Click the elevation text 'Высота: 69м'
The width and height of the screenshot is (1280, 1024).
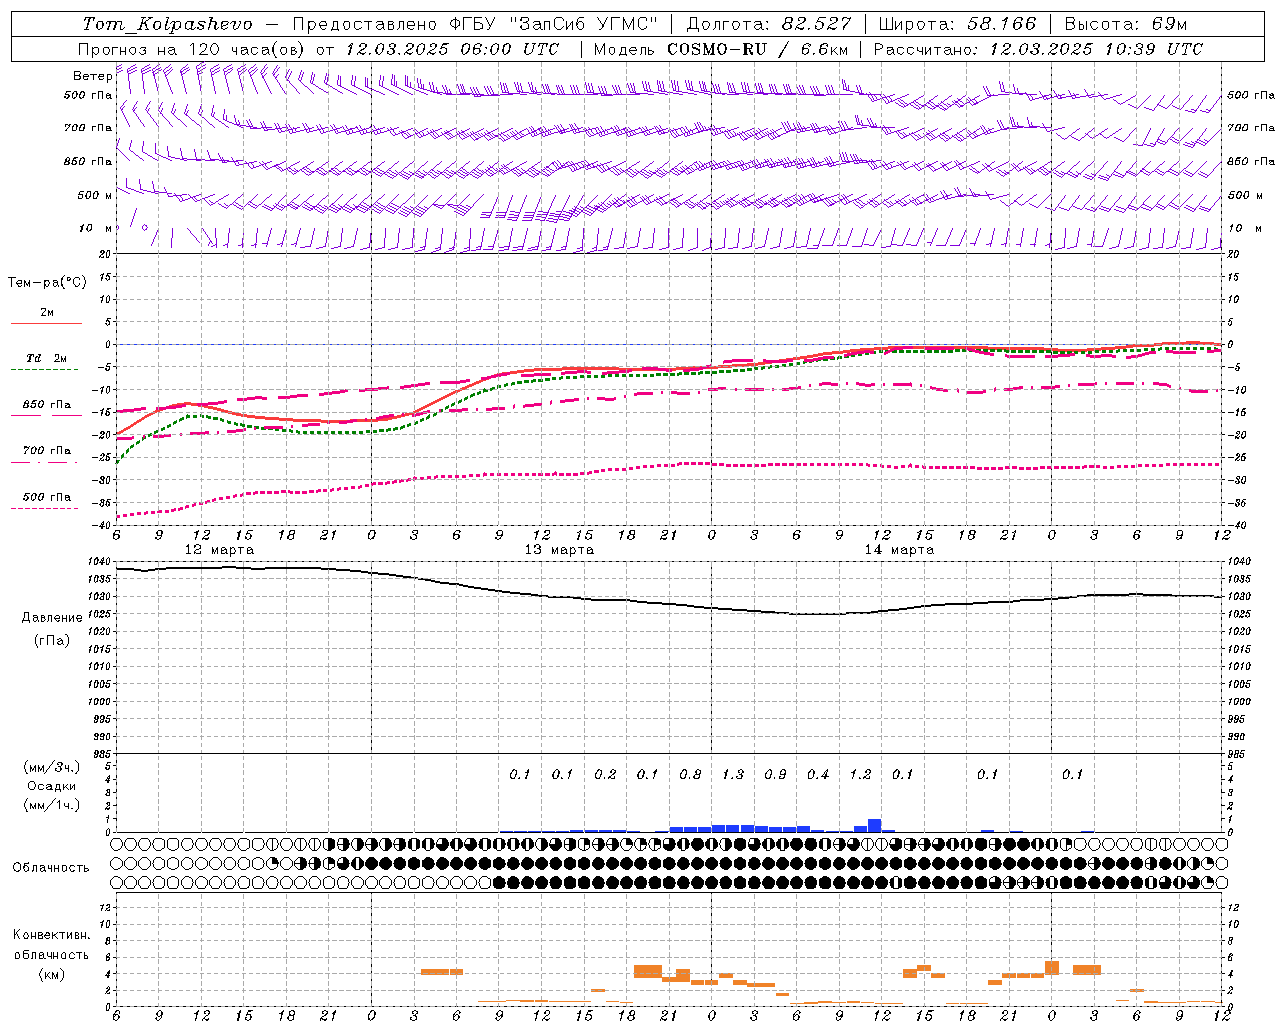1126,24
